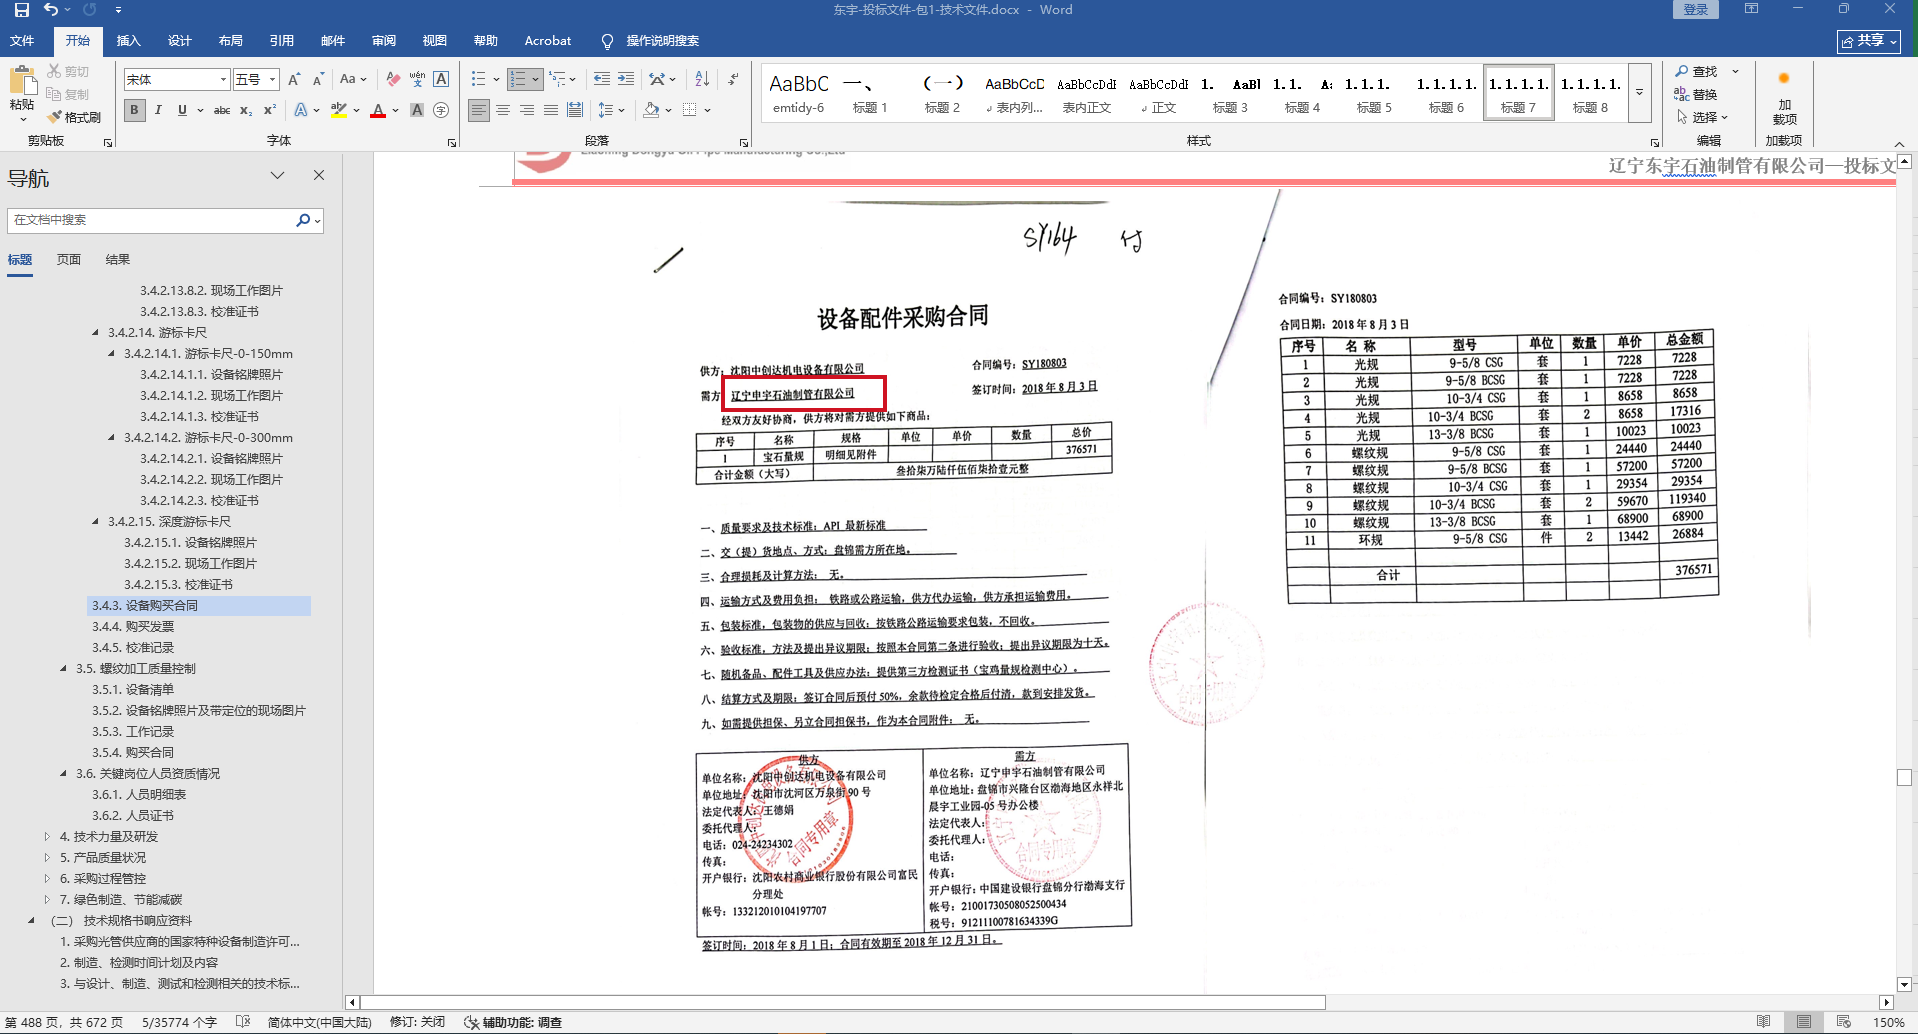Collapse the '3.6. 关键岗位人员资质情况' heading
This screenshot has height=1034, width=1918.
(x=64, y=774)
